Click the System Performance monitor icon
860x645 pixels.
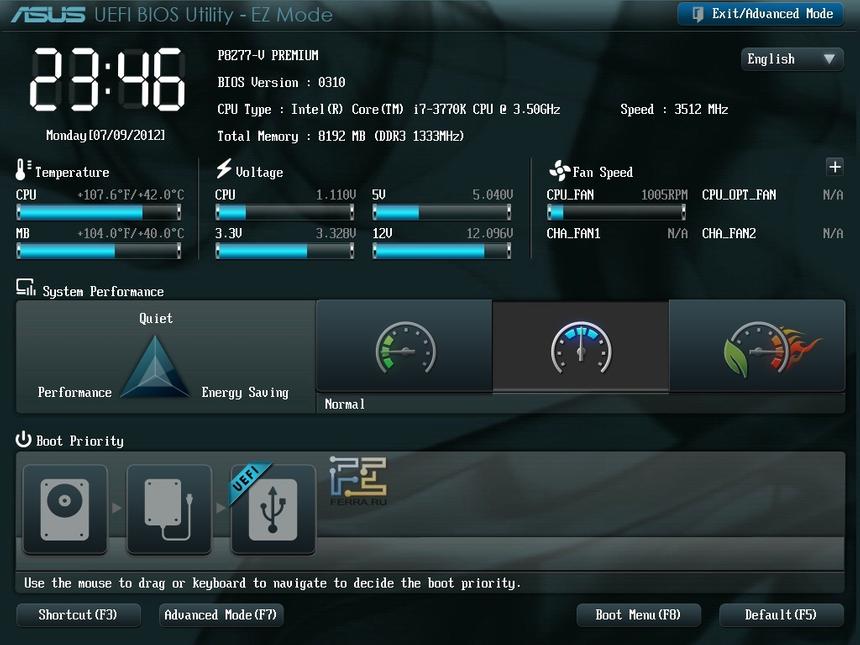coord(26,289)
